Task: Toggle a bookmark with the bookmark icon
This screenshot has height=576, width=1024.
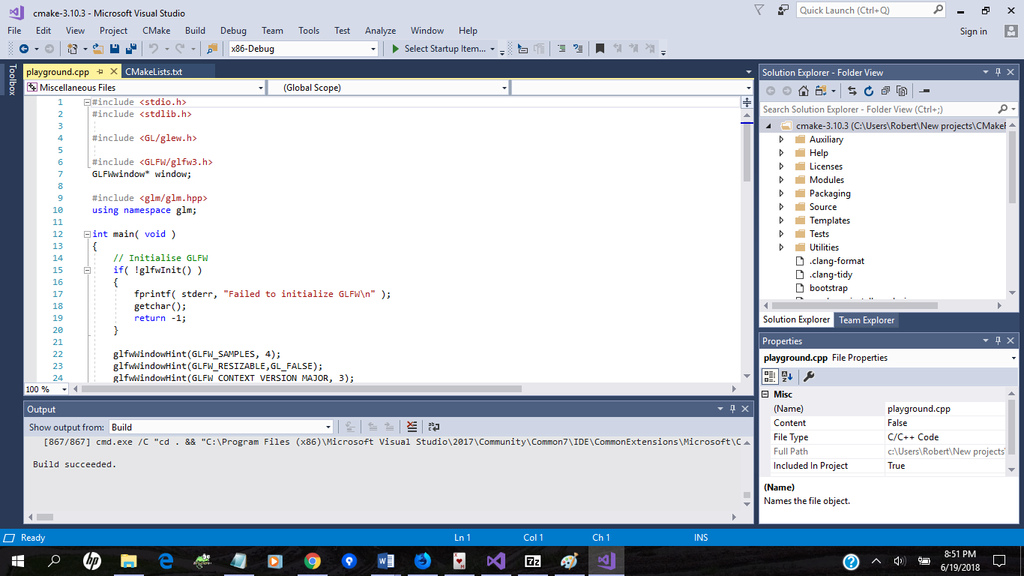Action: point(600,49)
